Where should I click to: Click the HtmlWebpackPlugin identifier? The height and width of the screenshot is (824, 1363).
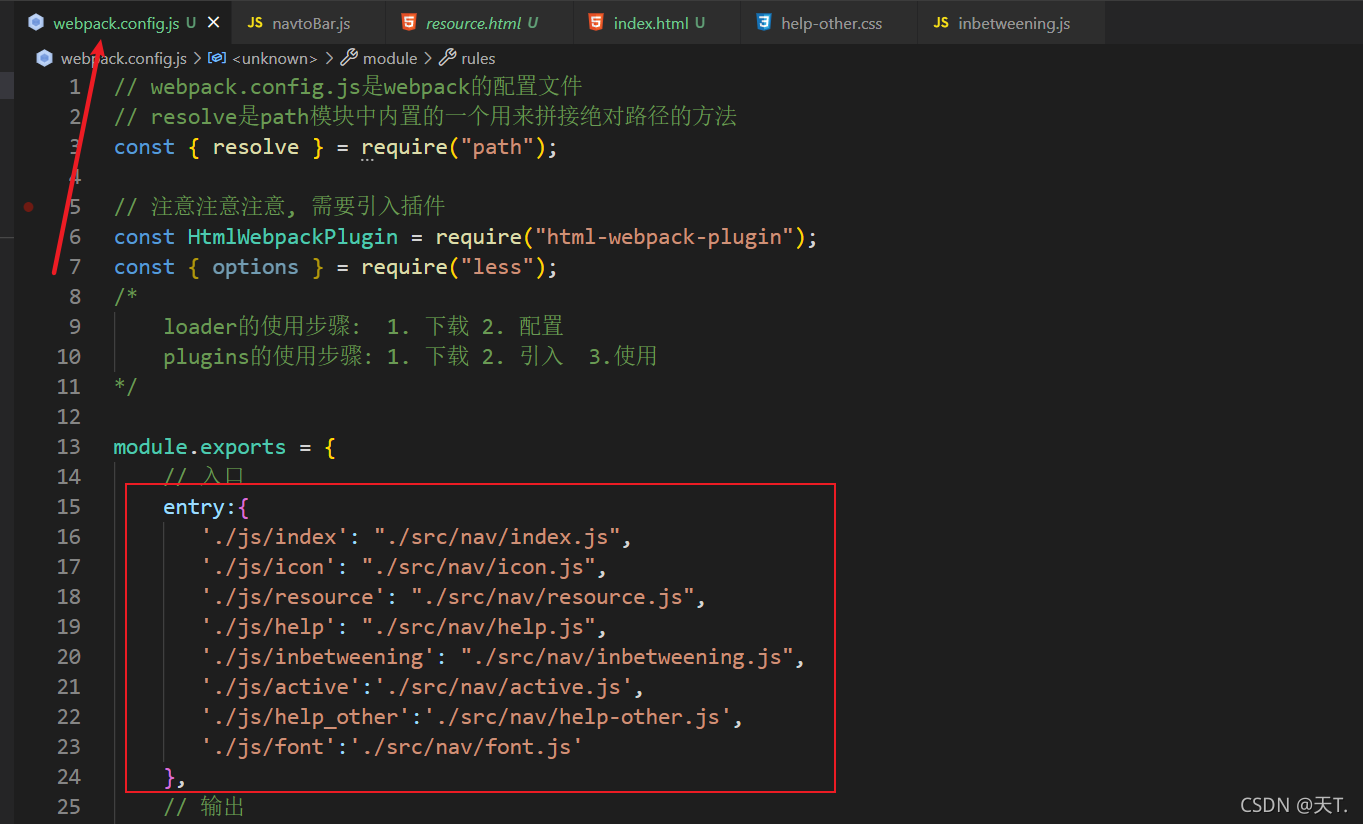tap(292, 237)
